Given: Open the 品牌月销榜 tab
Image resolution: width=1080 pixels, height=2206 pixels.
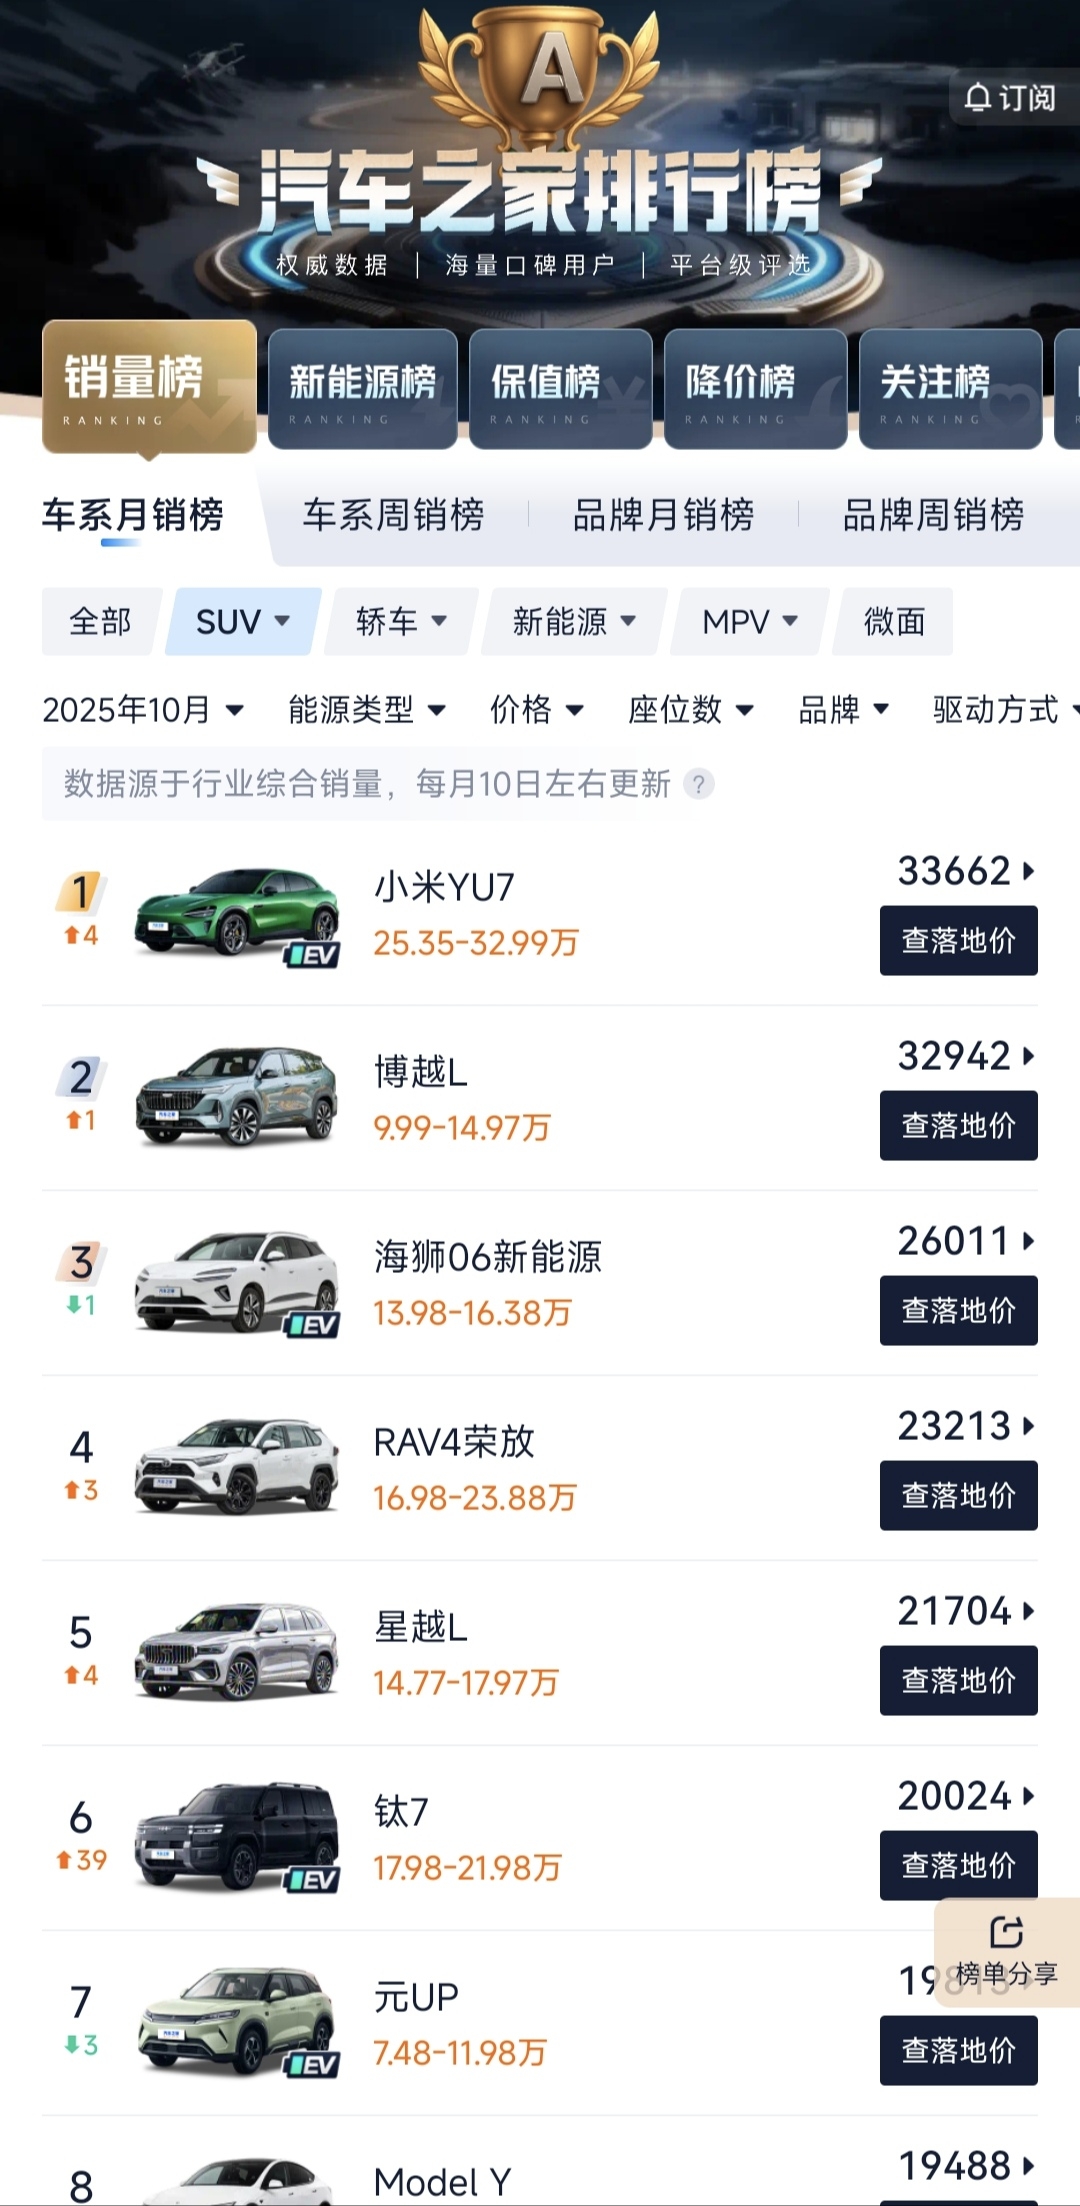Looking at the screenshot, I should [663, 515].
